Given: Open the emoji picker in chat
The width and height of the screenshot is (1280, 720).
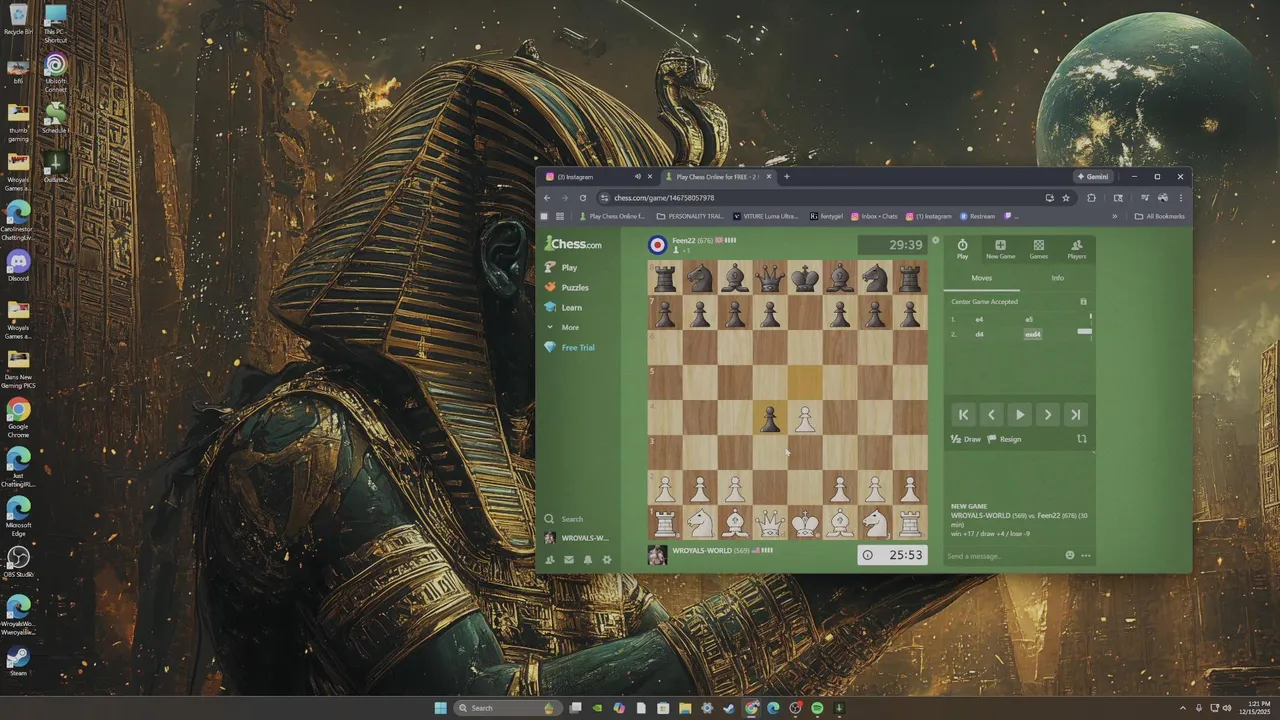Looking at the screenshot, I should 1070,556.
